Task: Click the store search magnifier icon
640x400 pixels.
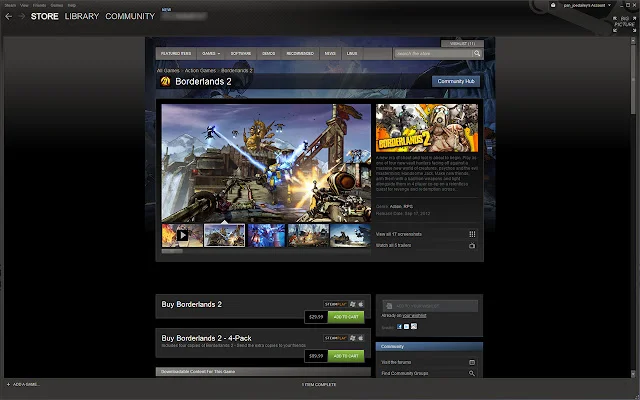Action: 477,53
